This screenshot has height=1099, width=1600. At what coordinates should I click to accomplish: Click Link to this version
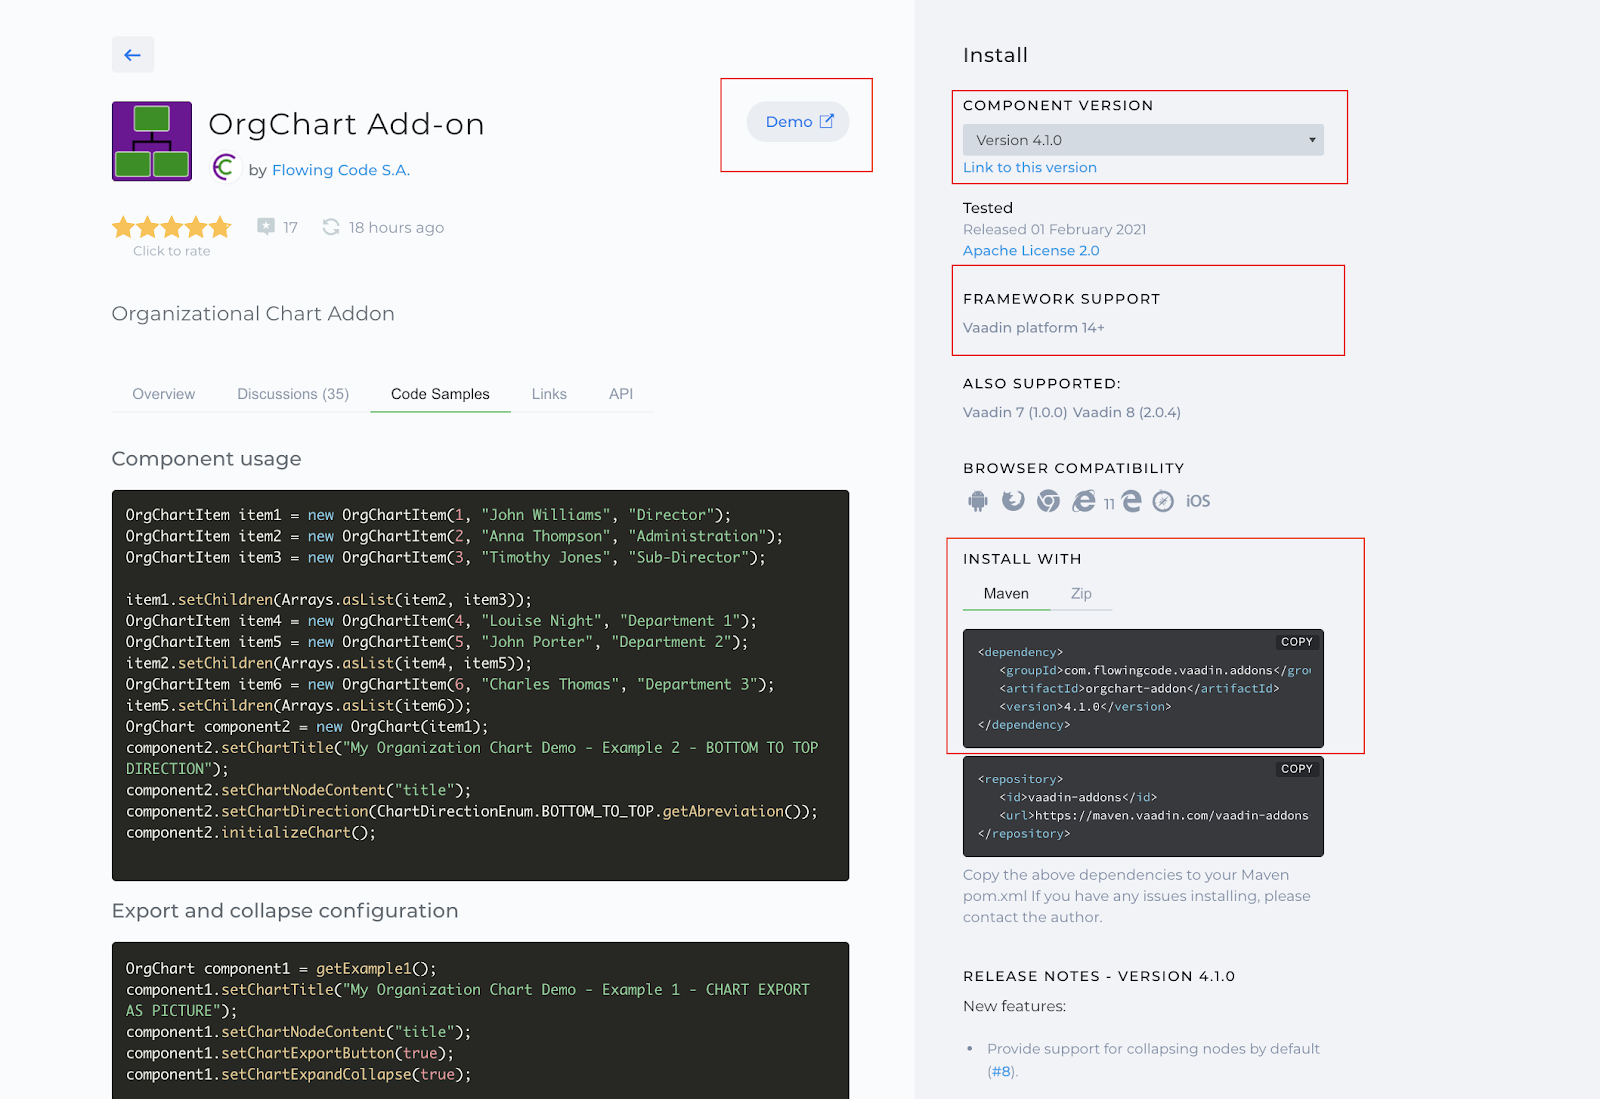click(x=1030, y=168)
